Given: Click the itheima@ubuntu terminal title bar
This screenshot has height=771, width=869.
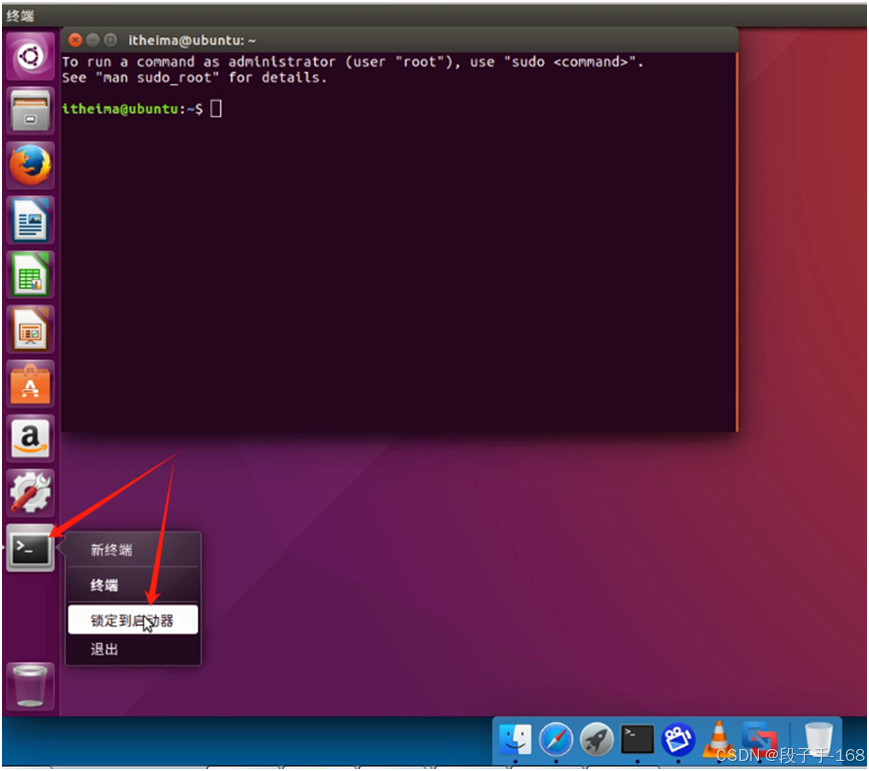Looking at the screenshot, I should (399, 40).
